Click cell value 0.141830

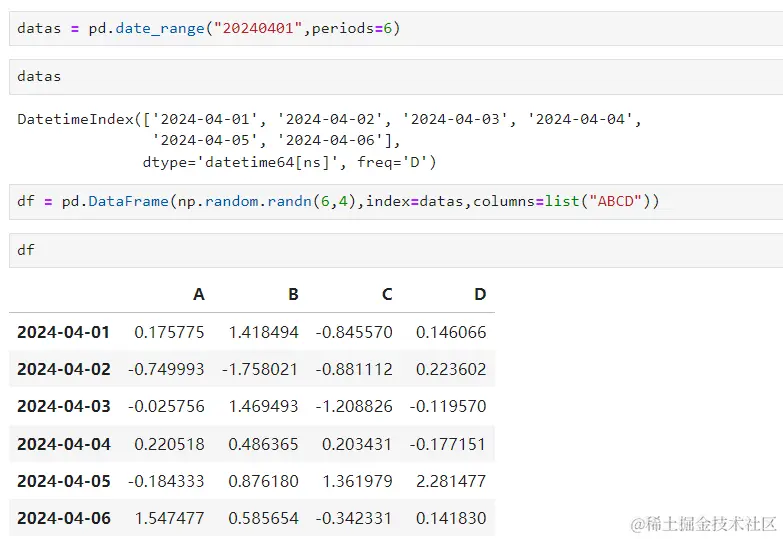tap(451, 518)
